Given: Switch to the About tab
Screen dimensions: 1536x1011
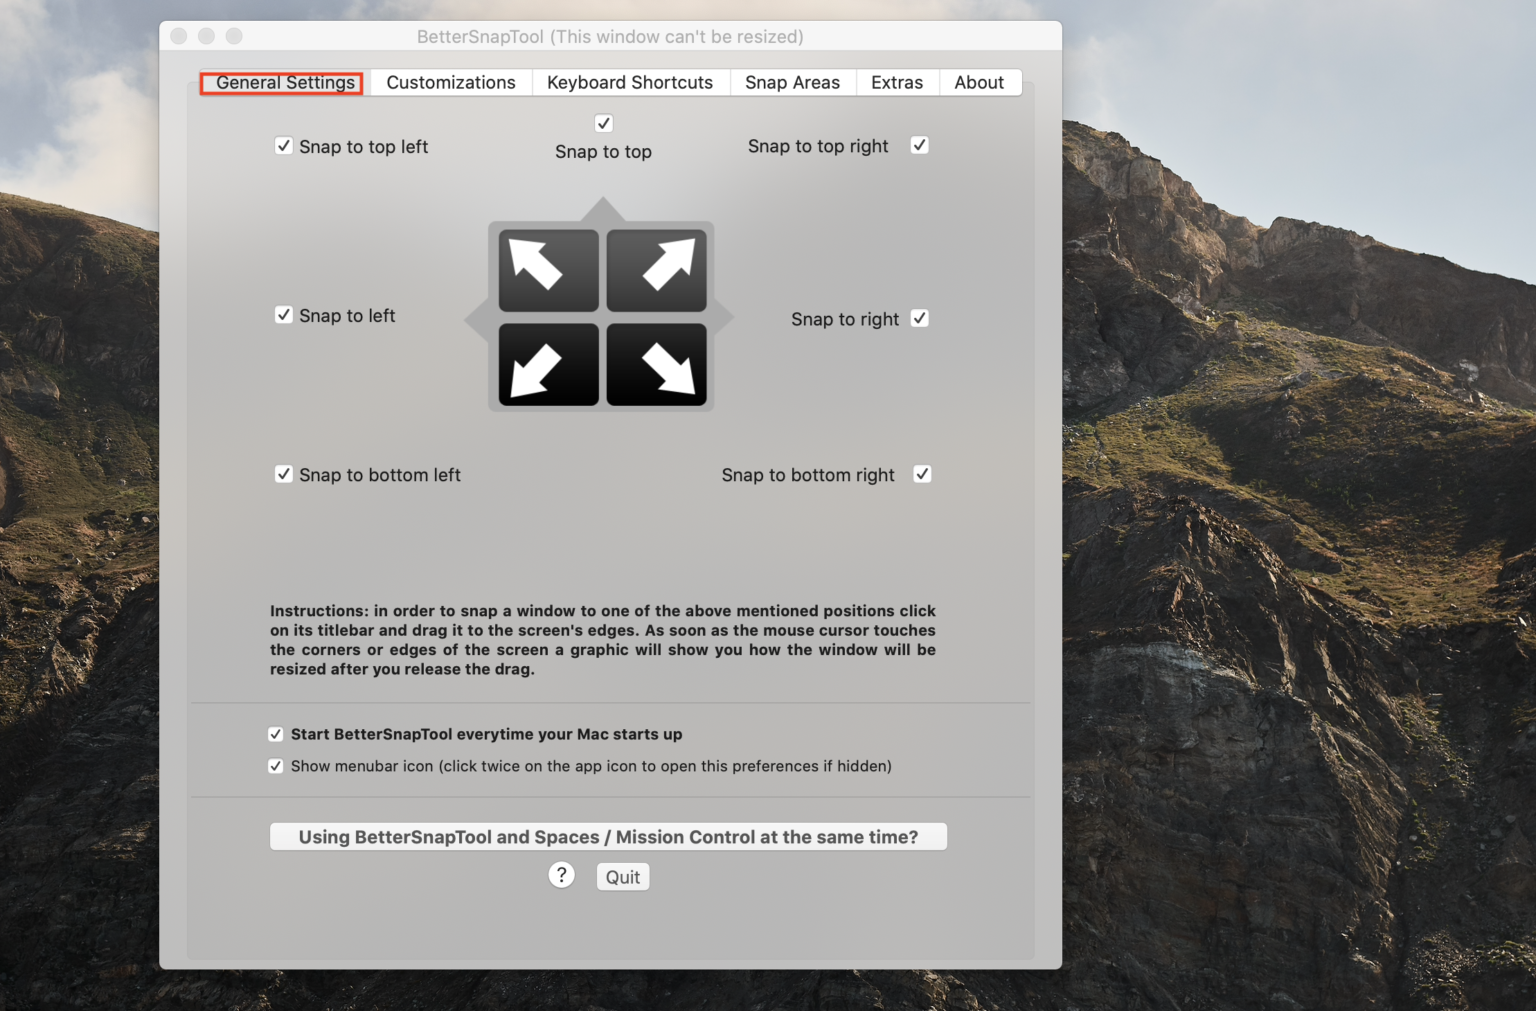Looking at the screenshot, I should pos(979,82).
